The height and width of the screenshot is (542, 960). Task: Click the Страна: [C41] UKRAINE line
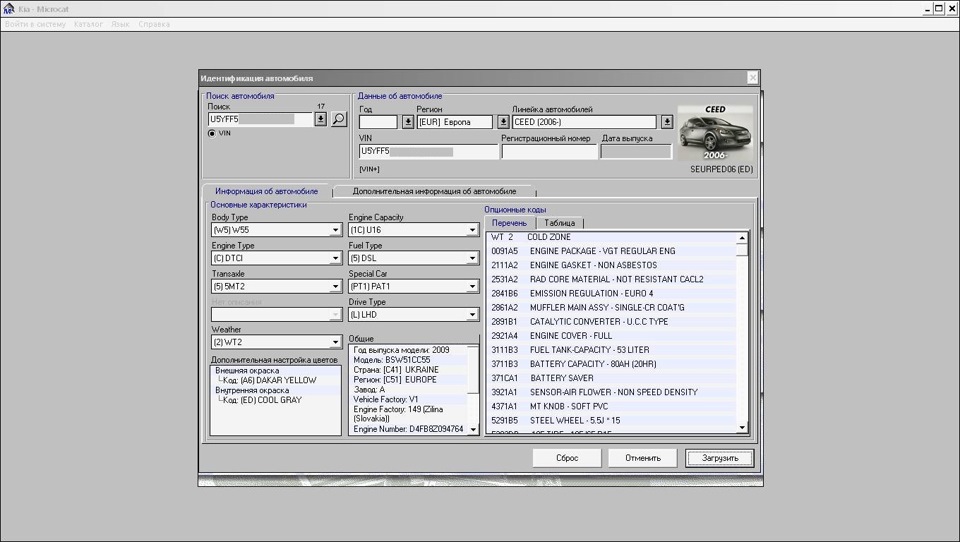pyautogui.click(x=396, y=370)
